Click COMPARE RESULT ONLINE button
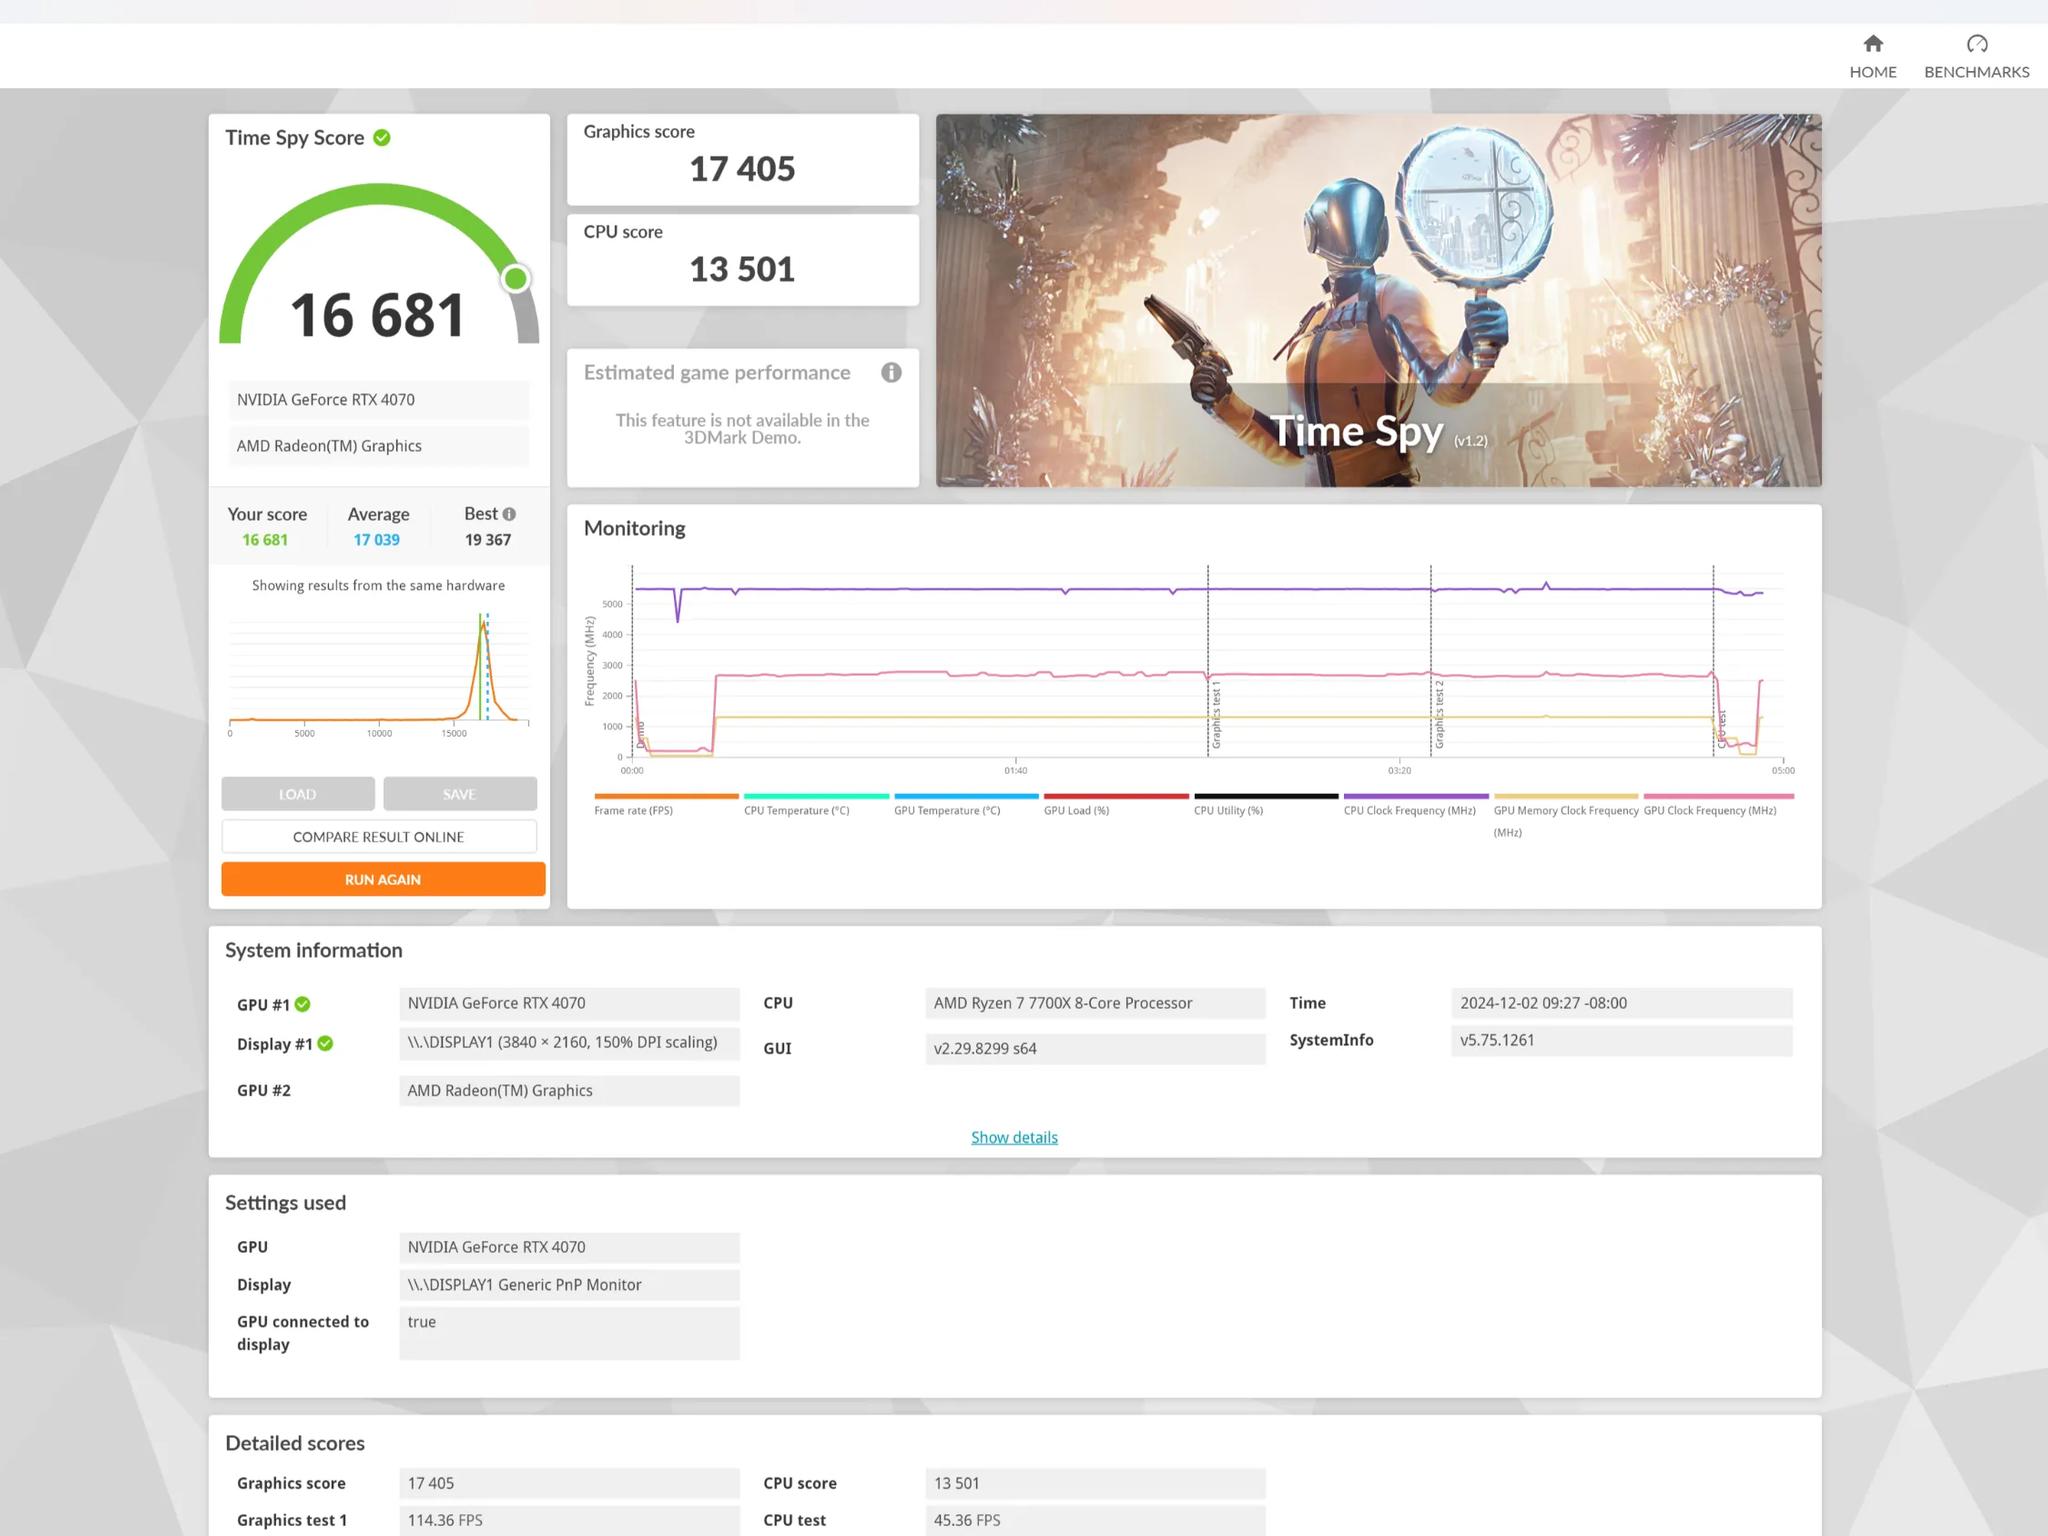Viewport: 2048px width, 1536px height. (x=379, y=837)
